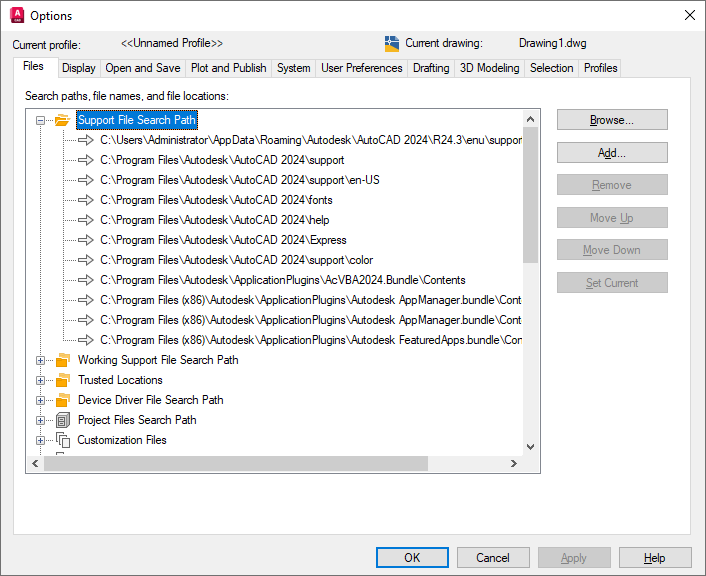The image size is (706, 576).
Task: Click the Add... button
Action: point(612,153)
